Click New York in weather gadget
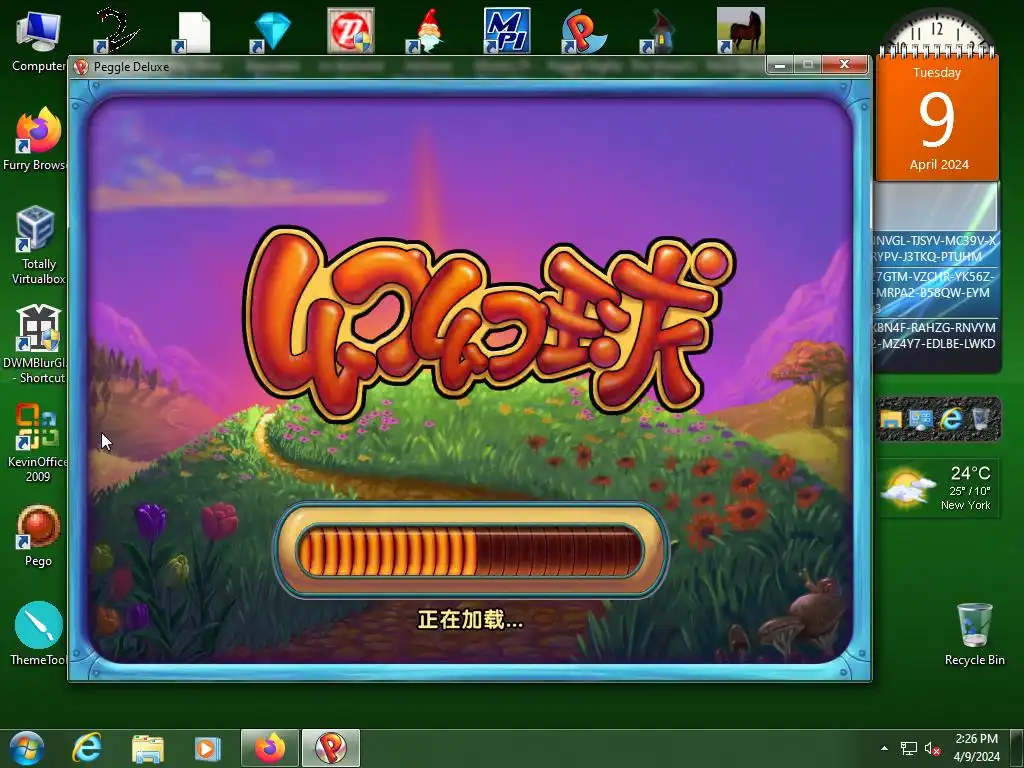 click(x=965, y=505)
